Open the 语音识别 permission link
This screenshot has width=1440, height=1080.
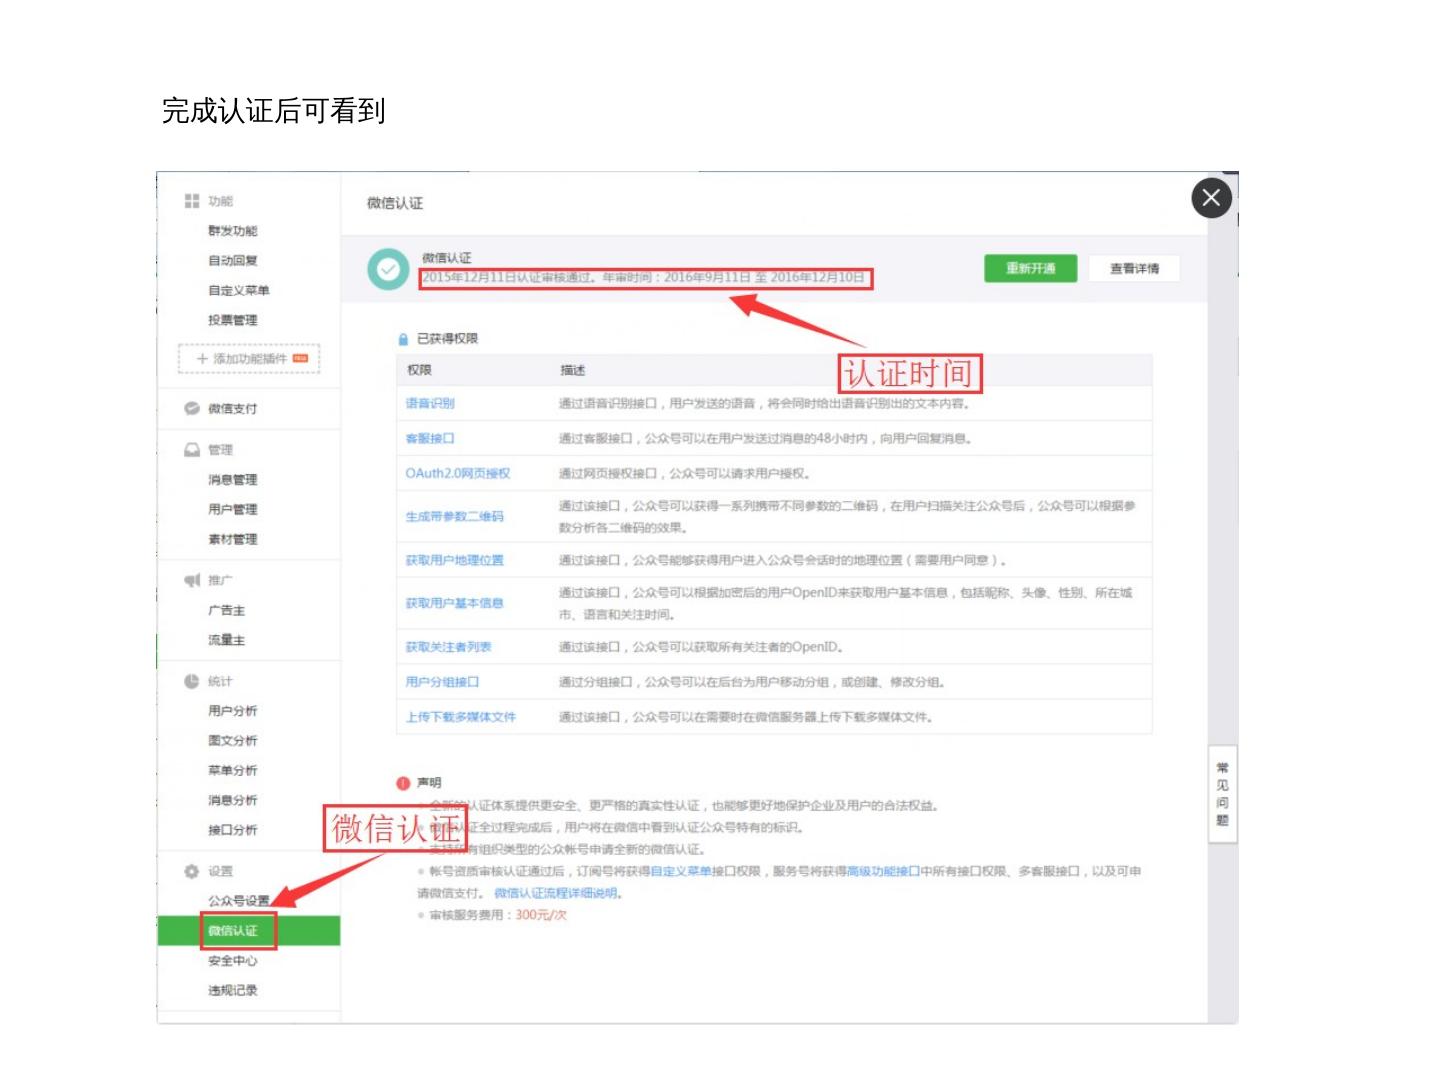(x=430, y=403)
